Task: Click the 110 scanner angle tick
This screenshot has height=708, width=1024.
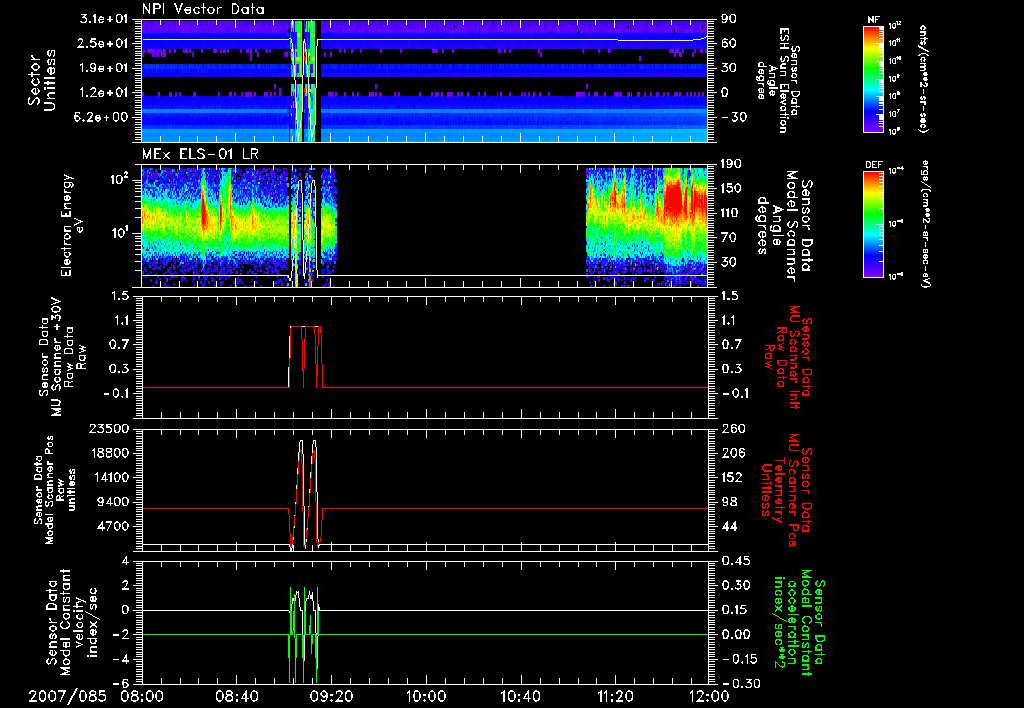Action: pos(732,213)
